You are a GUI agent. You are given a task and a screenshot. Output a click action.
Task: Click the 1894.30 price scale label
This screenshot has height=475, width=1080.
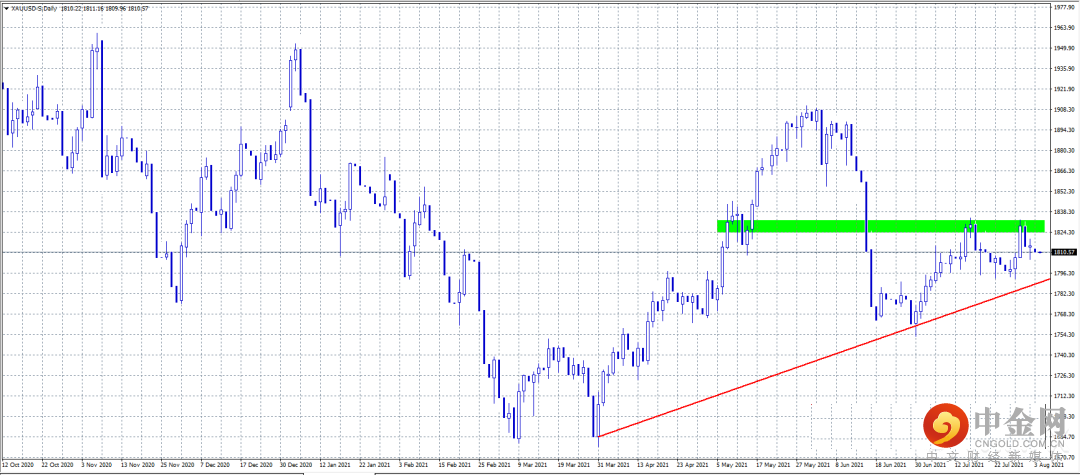[1064, 130]
